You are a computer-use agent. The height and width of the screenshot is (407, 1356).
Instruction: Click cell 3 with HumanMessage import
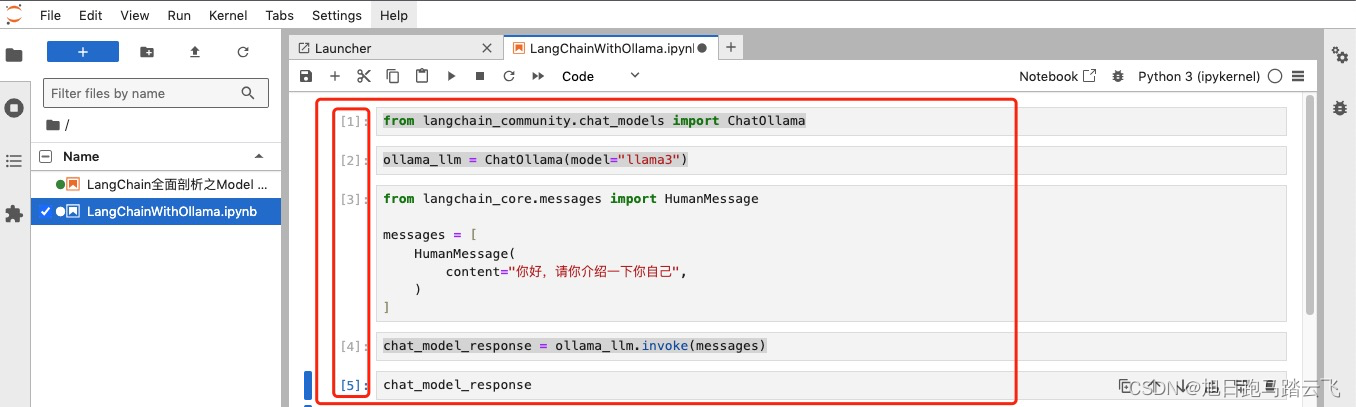coord(831,253)
